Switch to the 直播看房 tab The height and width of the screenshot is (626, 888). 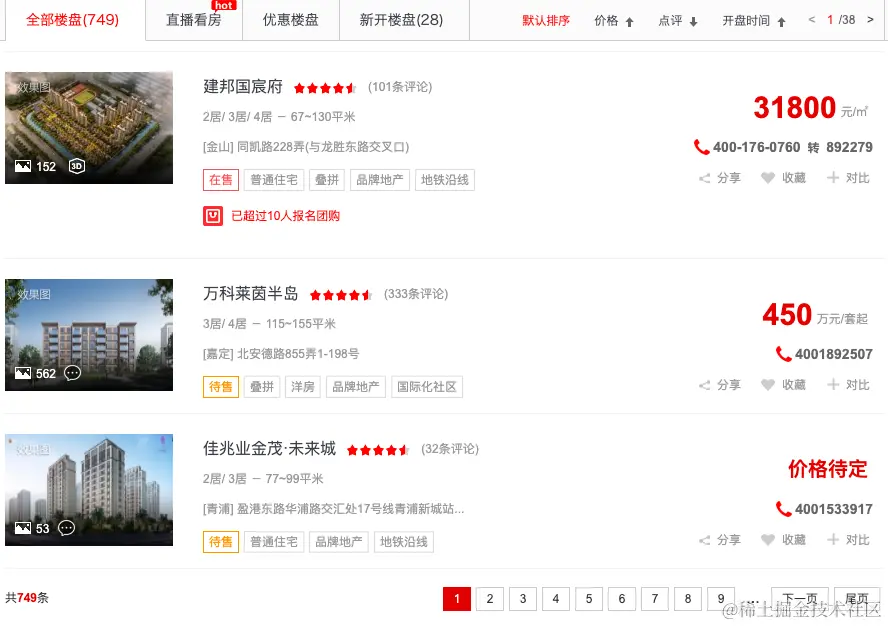tap(194, 20)
